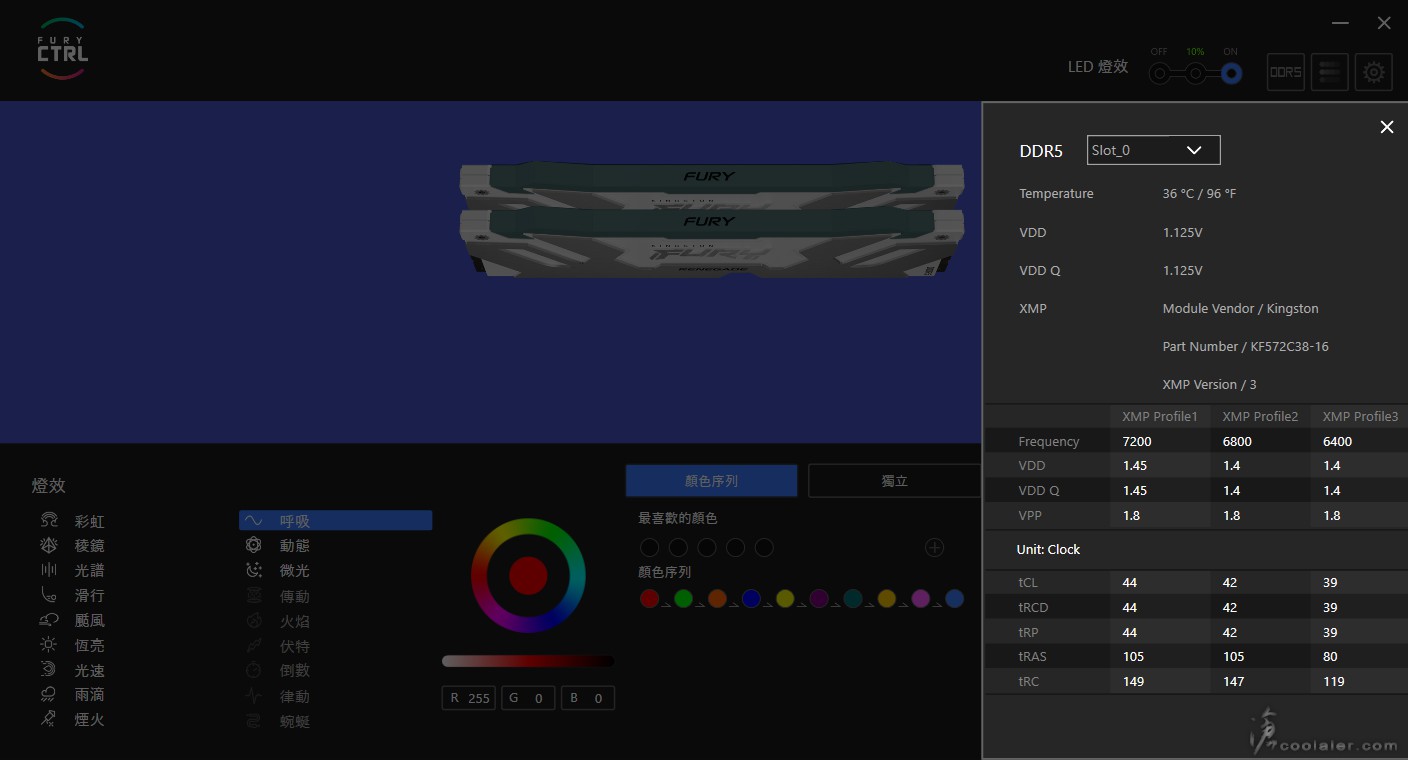
Task: Pick the 光譜 spectrum lighting effect
Action: click(72, 570)
